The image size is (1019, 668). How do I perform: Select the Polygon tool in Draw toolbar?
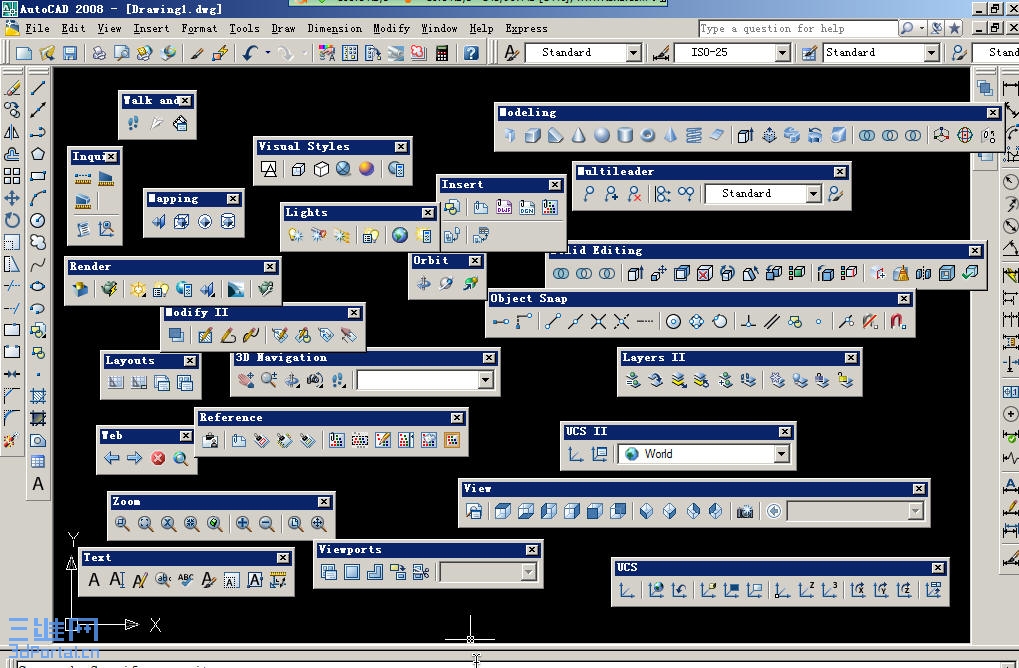tap(38, 154)
